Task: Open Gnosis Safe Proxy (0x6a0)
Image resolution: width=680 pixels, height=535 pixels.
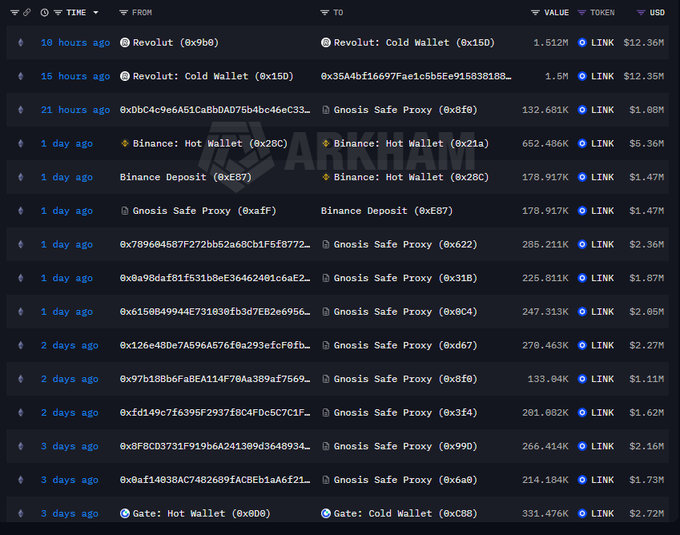Action: [x=405, y=480]
